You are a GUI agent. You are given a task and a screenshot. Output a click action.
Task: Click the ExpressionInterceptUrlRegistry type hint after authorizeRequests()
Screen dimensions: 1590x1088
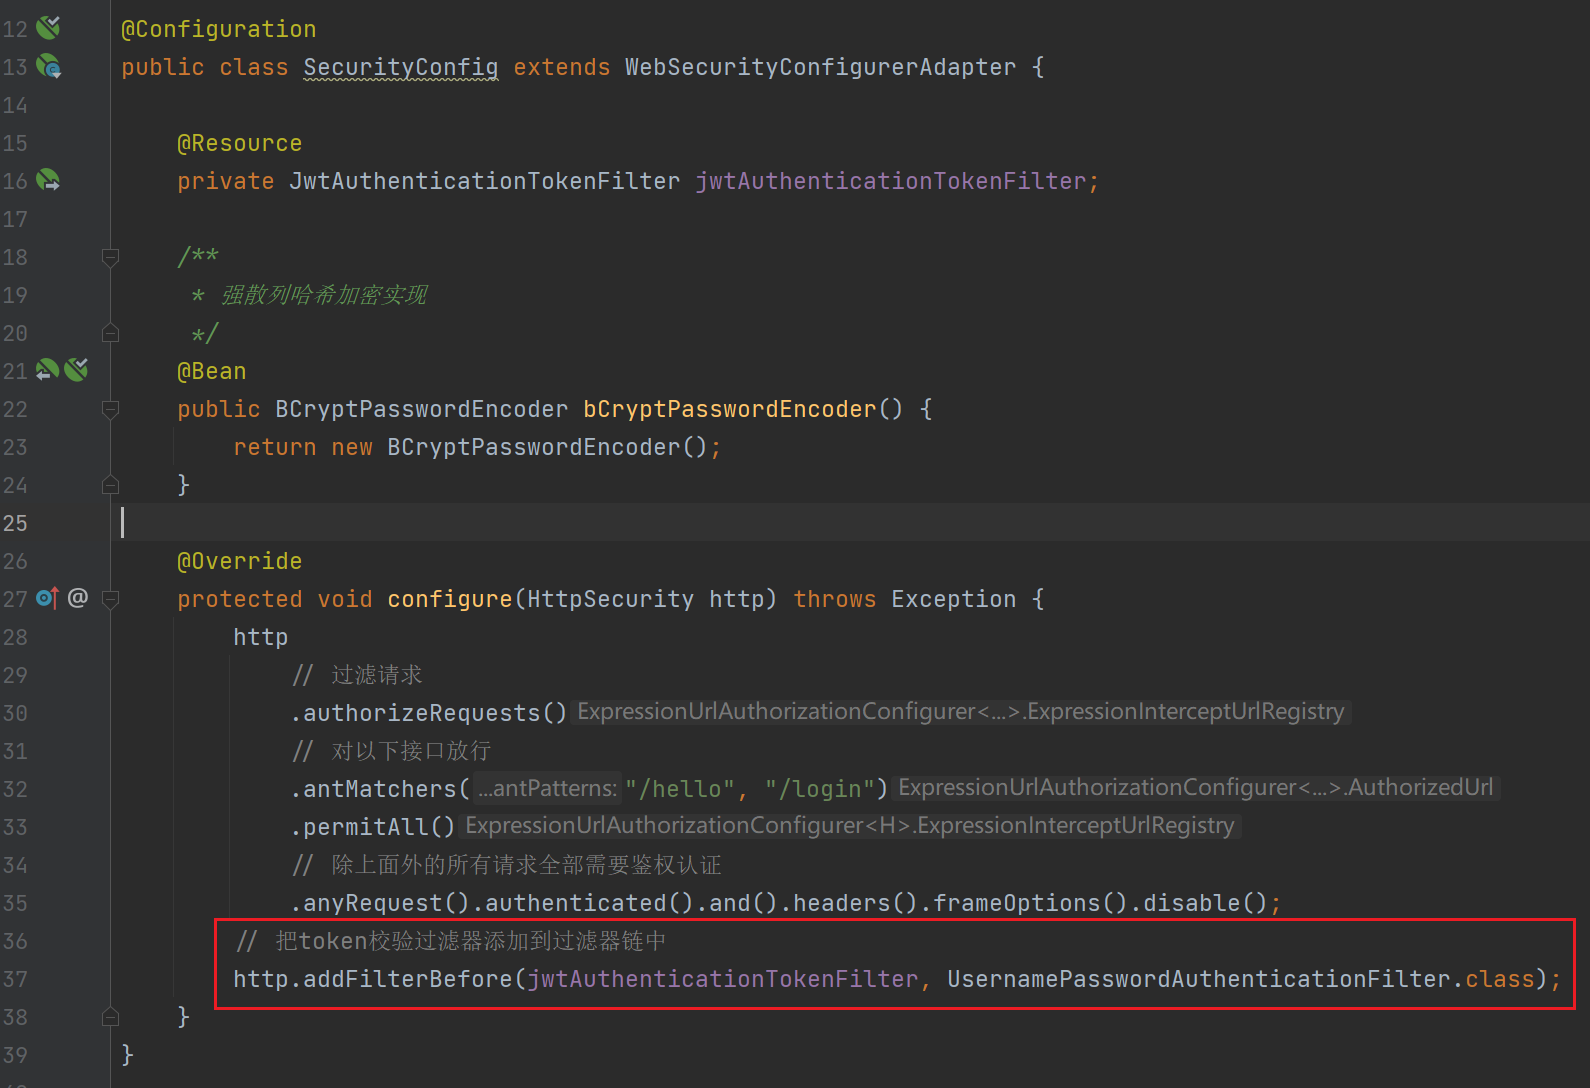pos(960,712)
